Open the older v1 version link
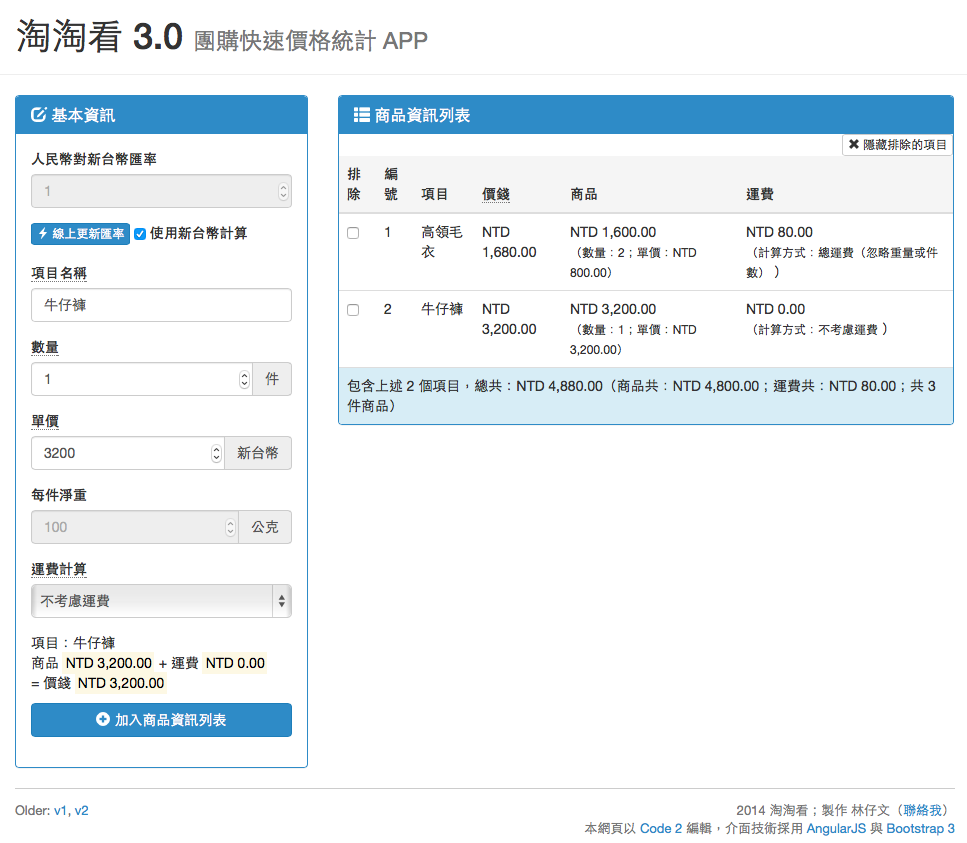The height and width of the screenshot is (843, 967). point(61,811)
